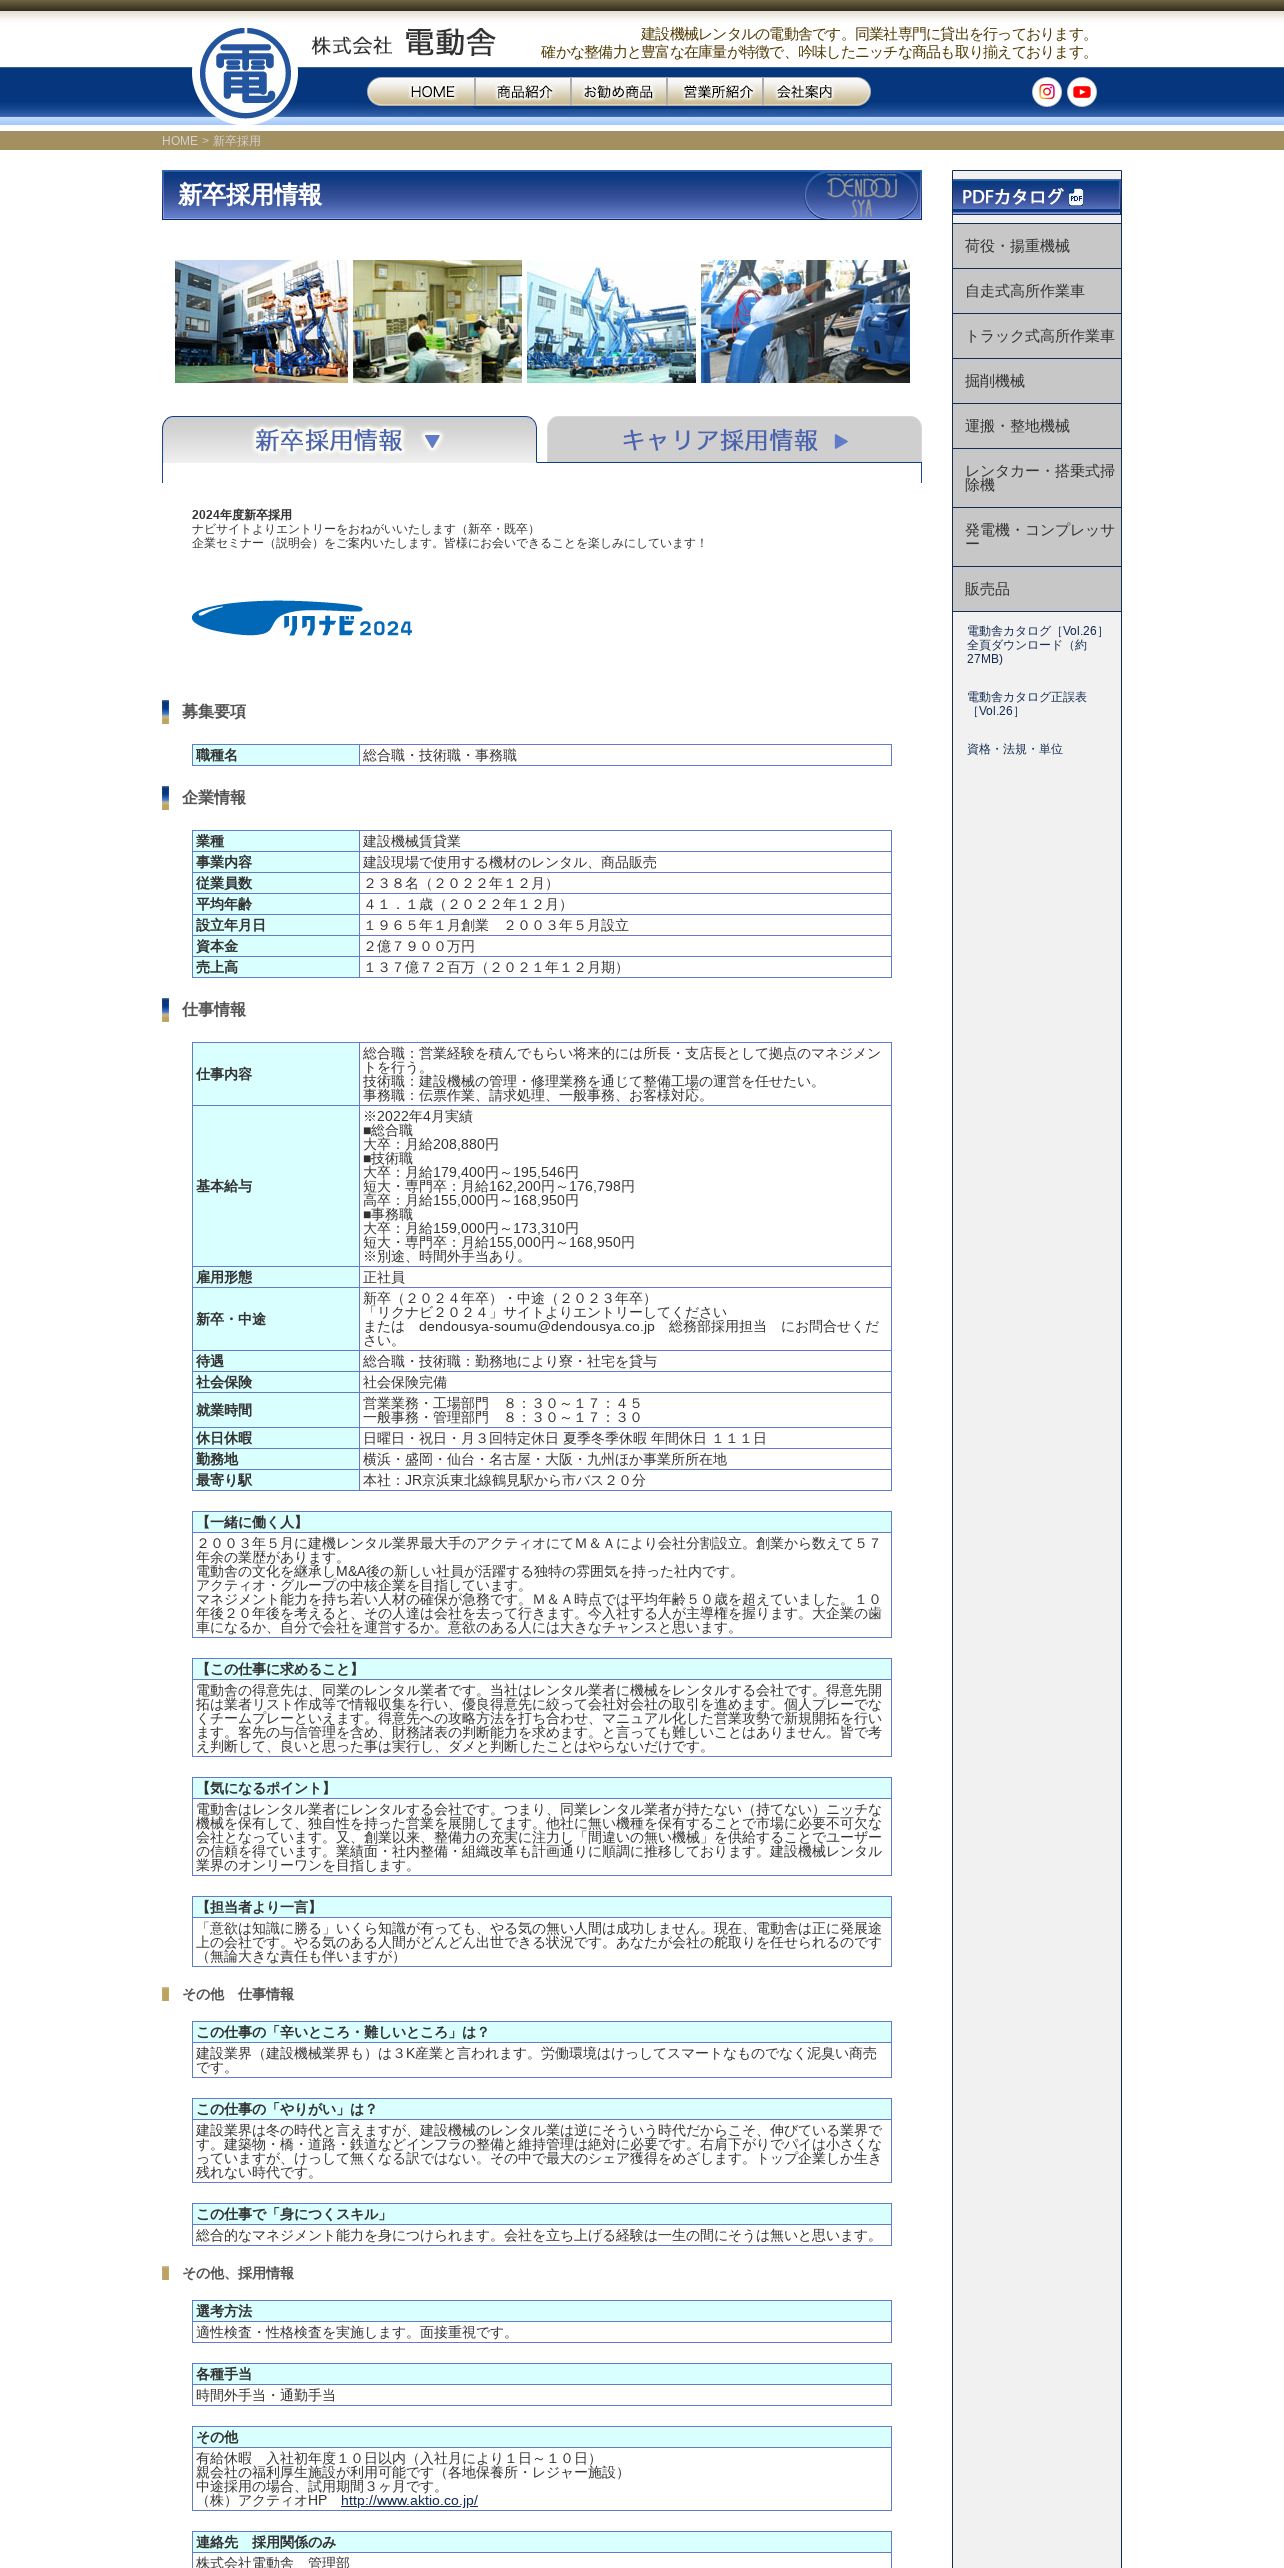
Task: Open 掘削機械 catalog category
Action: [1036, 381]
